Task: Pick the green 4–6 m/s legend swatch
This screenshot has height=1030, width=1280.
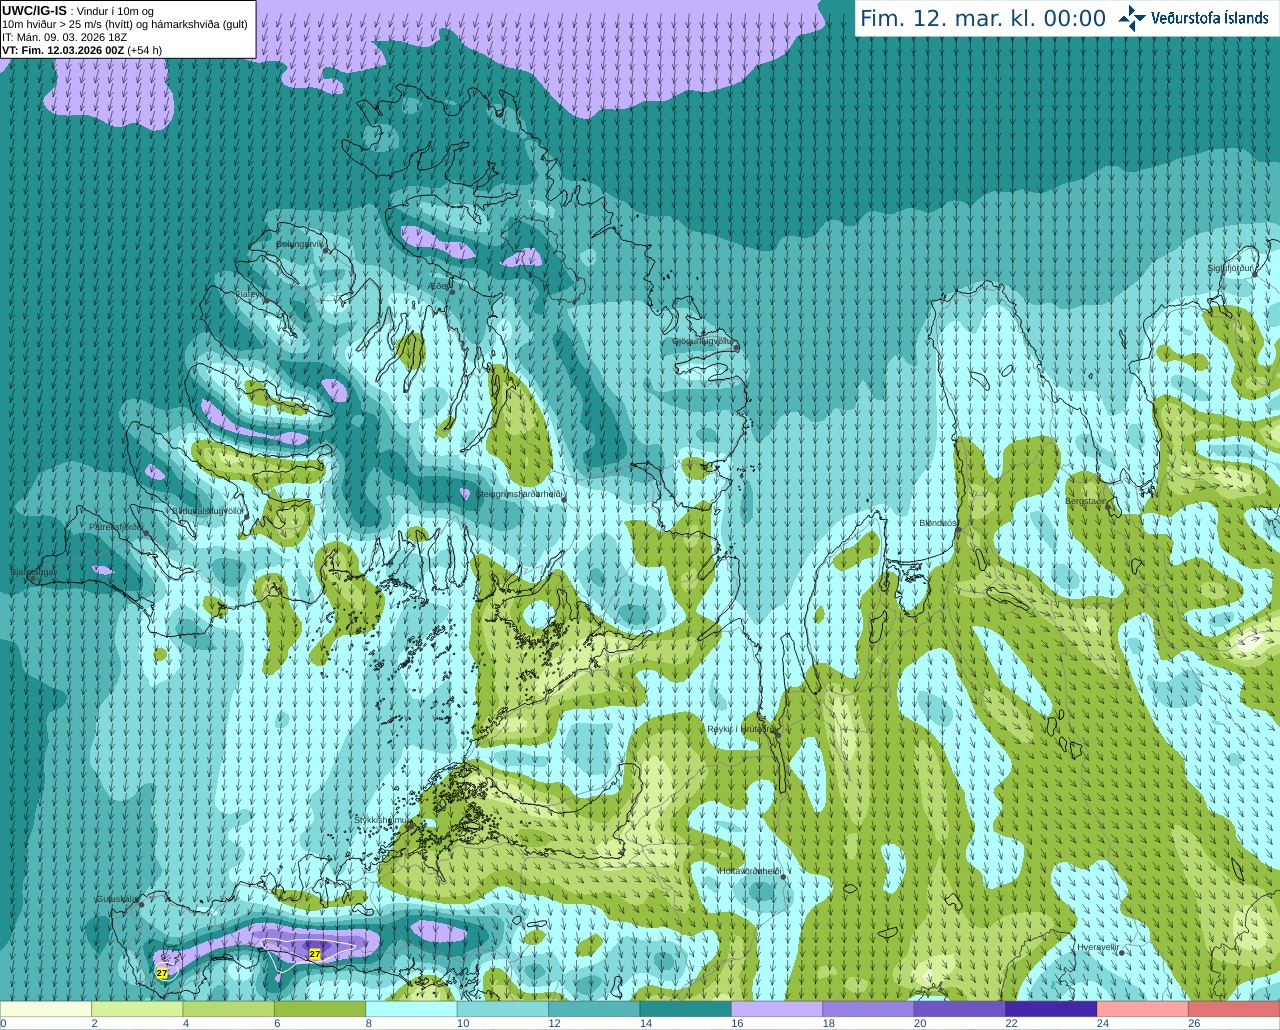Action: coord(229,1009)
